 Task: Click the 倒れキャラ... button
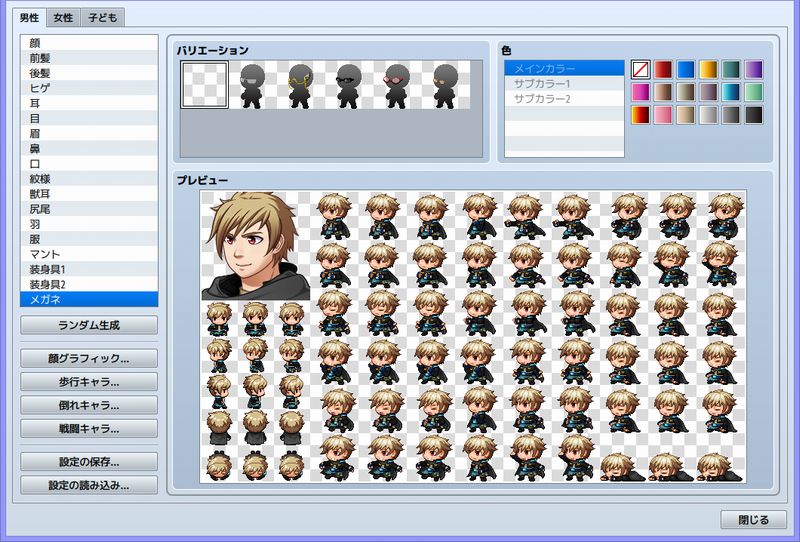pos(89,405)
